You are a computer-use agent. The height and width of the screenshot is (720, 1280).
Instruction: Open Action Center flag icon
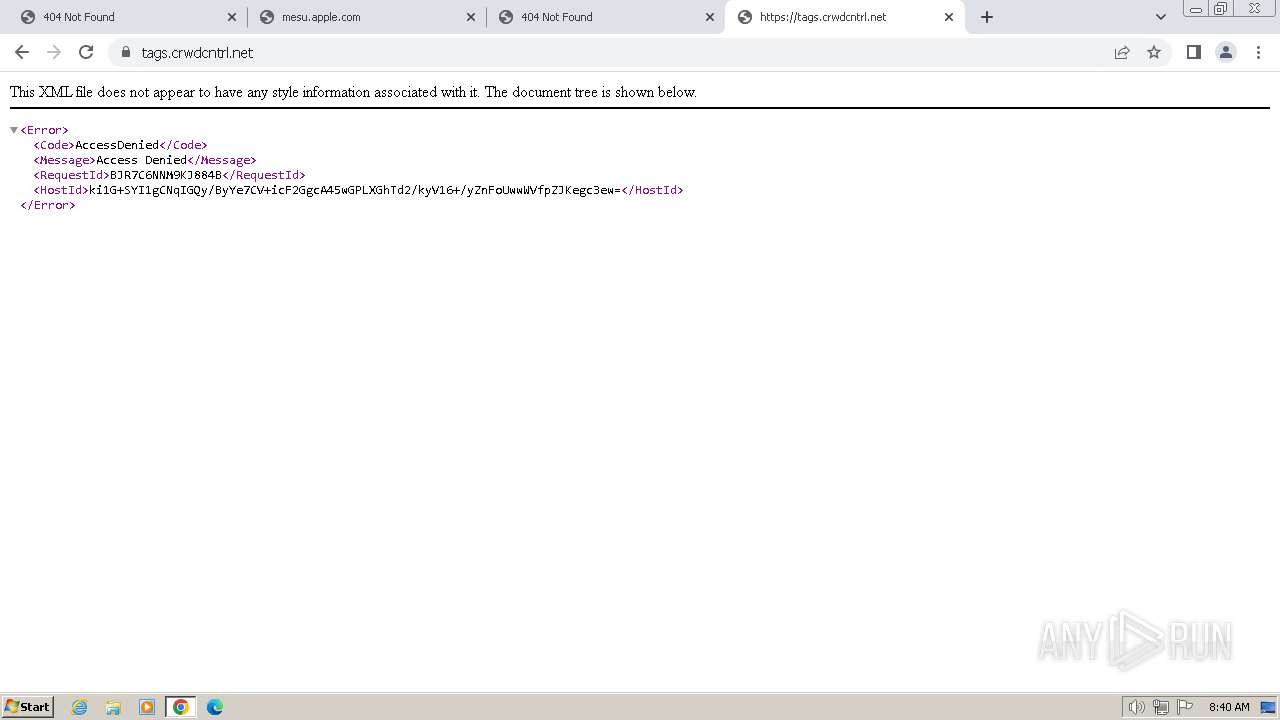tap(1185, 707)
